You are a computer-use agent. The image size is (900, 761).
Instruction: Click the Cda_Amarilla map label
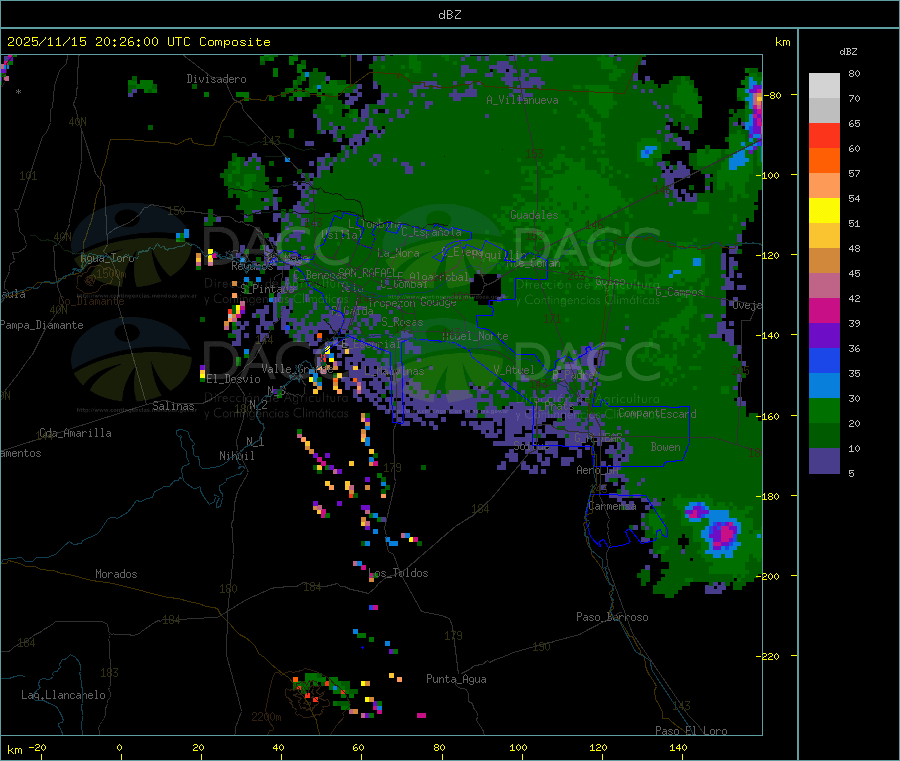coord(75,433)
